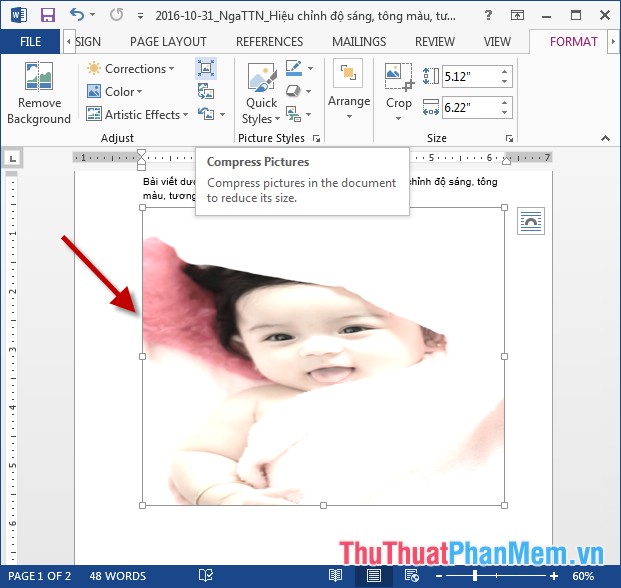Switch to Web Layout view
This screenshot has width=621, height=588.
411,576
